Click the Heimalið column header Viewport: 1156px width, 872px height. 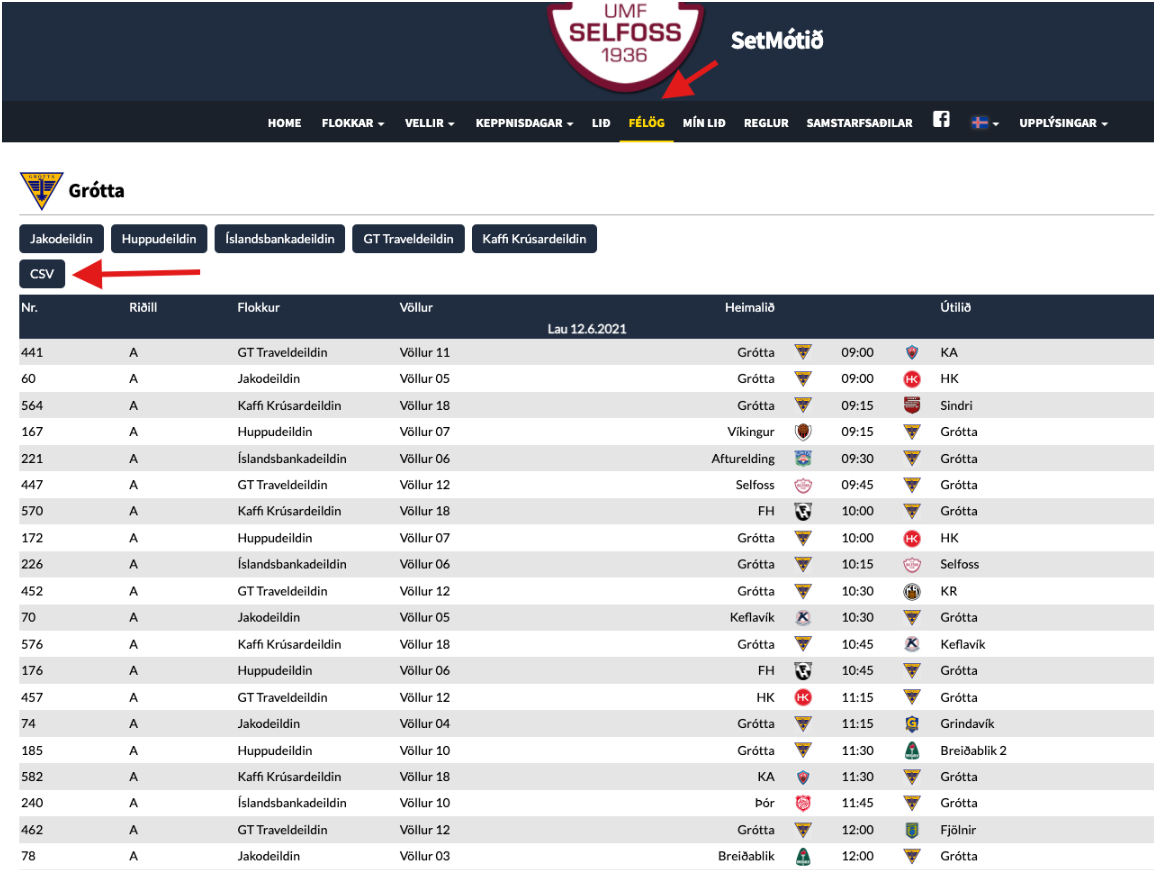pos(749,307)
